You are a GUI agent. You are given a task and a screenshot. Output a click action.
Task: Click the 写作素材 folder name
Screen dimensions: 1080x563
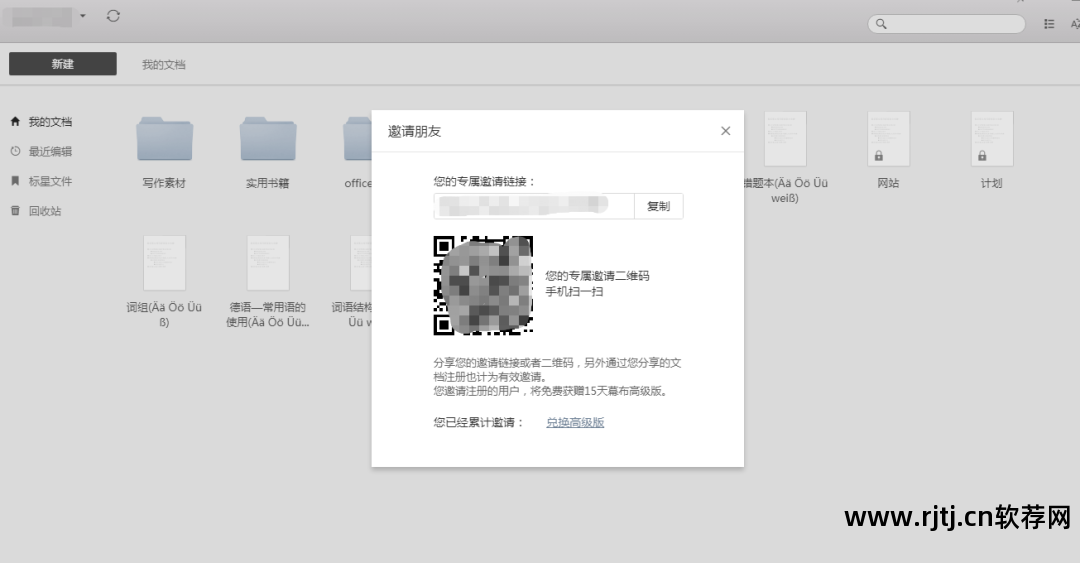point(164,183)
